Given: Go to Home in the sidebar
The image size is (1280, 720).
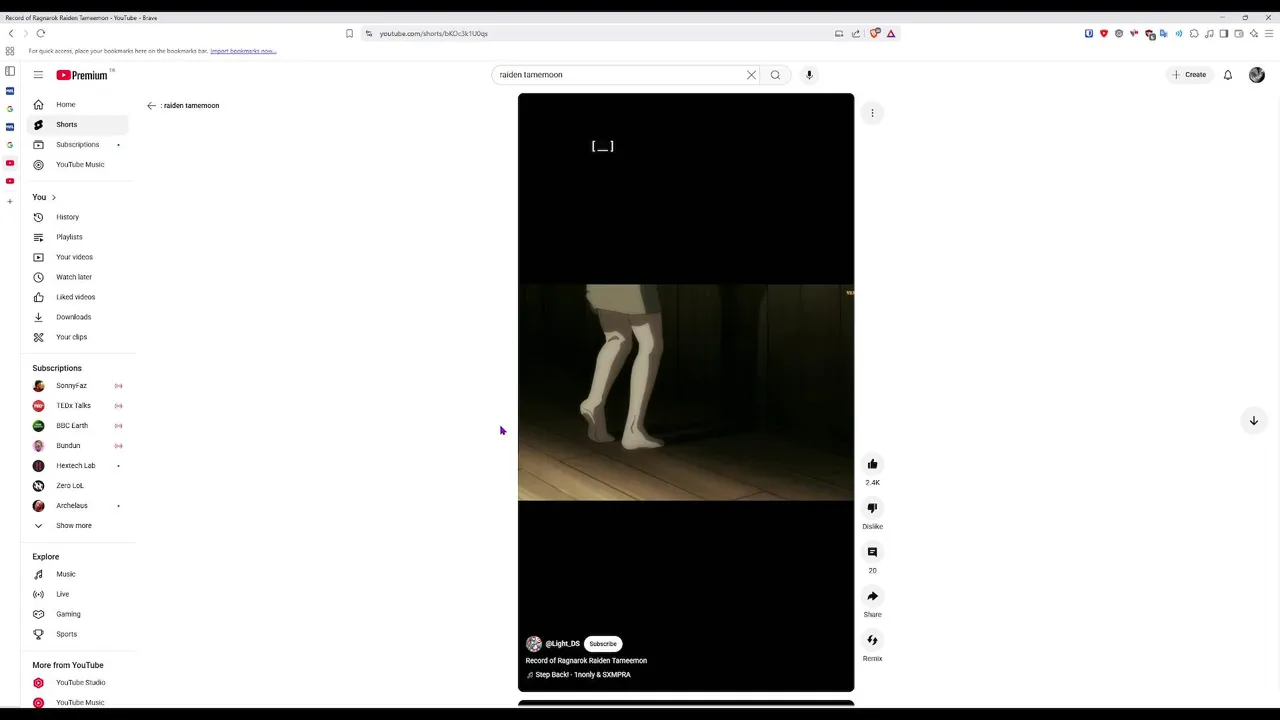Looking at the screenshot, I should pos(78,104).
